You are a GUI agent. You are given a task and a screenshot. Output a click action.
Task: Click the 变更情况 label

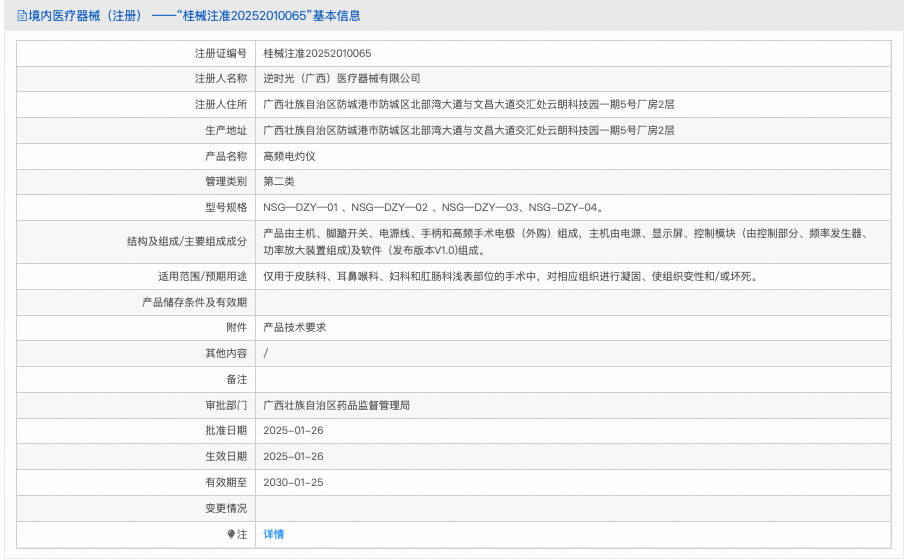coord(226,509)
